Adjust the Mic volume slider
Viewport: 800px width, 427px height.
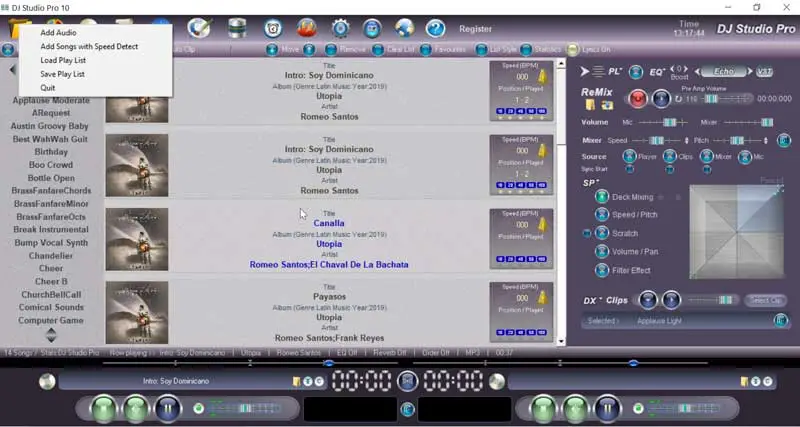pos(663,122)
